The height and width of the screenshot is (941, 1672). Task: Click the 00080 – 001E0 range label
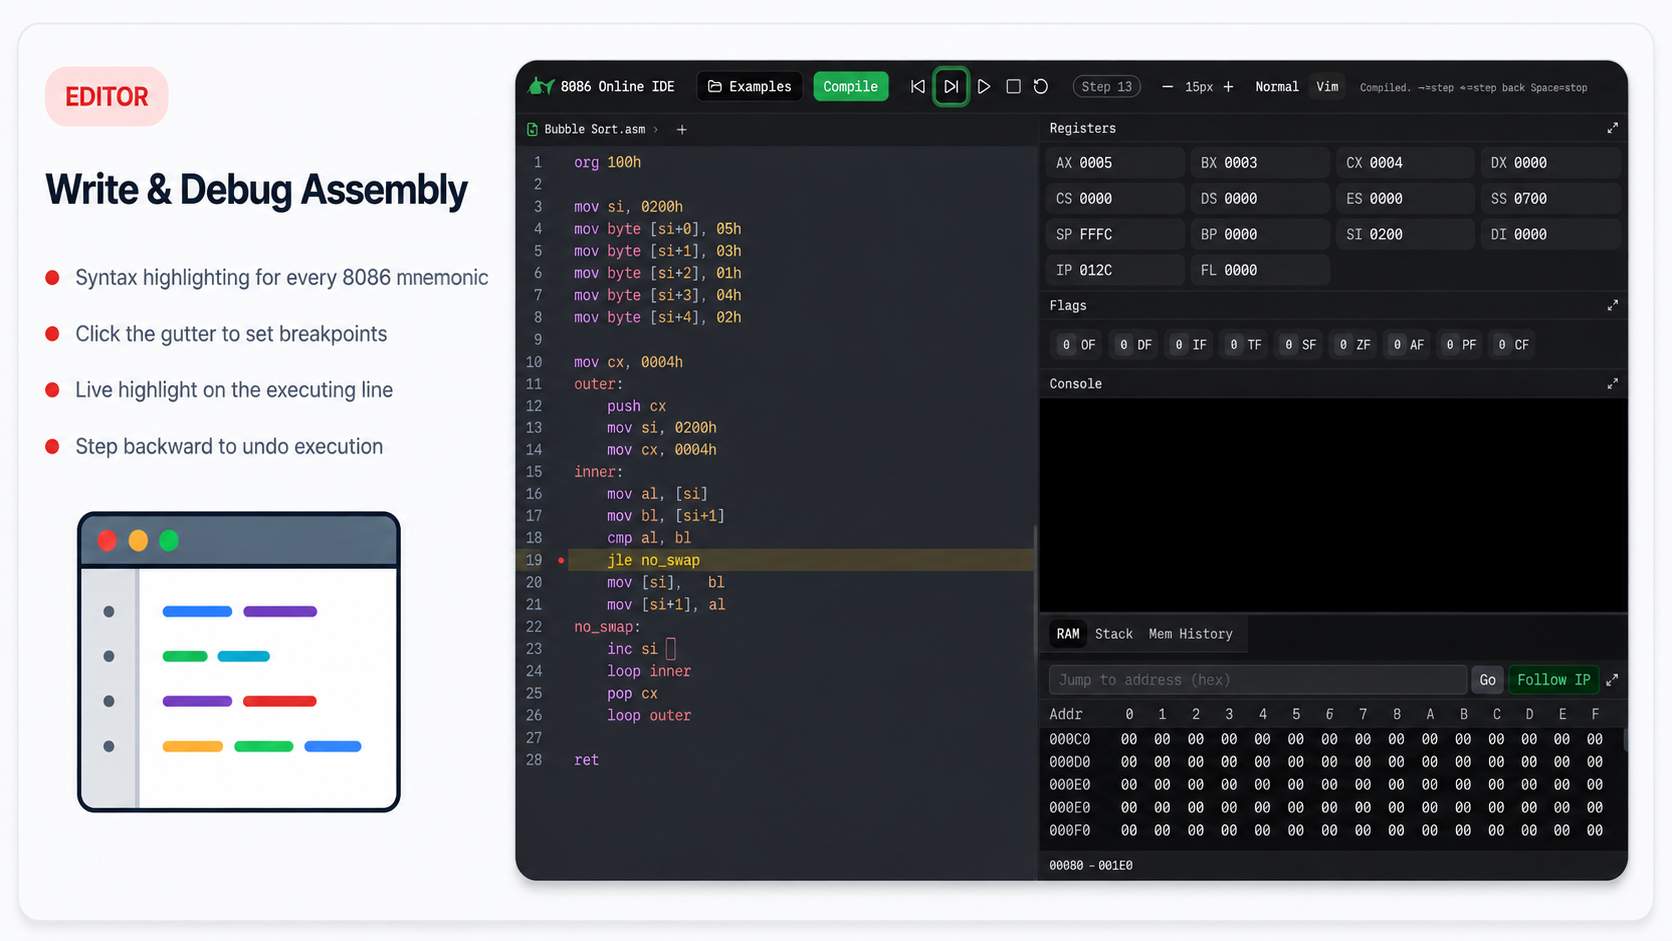(x=1090, y=866)
